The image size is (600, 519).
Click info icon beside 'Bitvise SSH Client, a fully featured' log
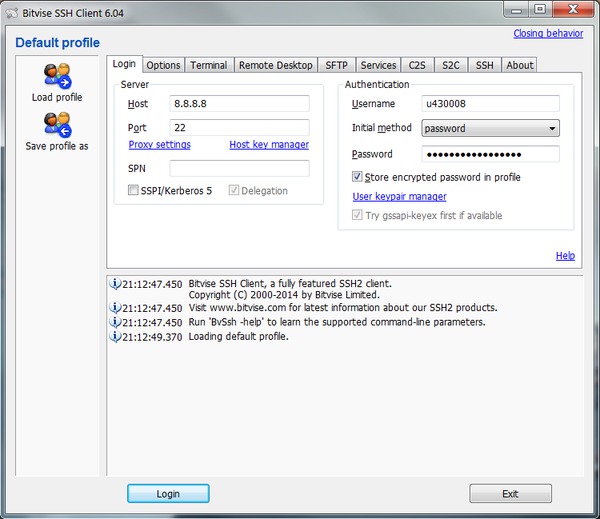click(115, 284)
